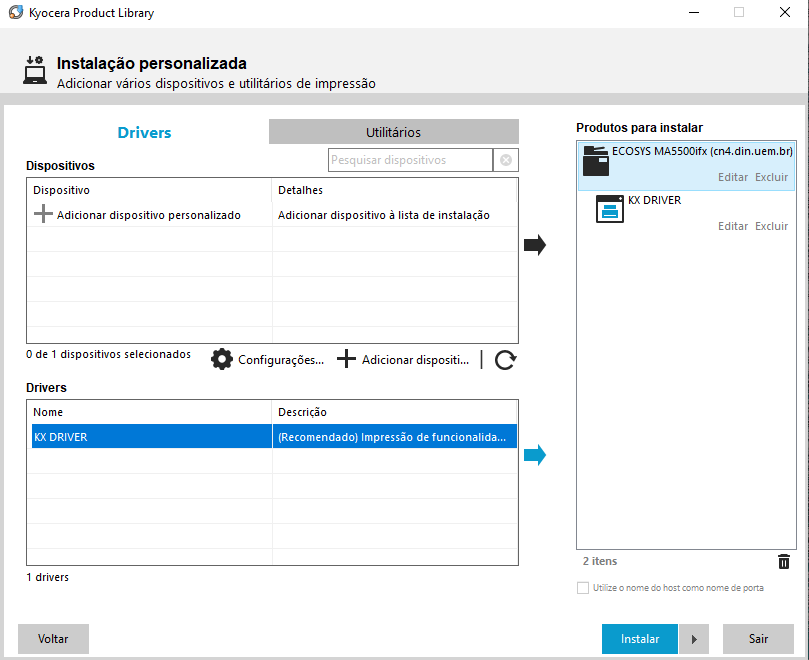Click the trash icon to delete items
Screen dimensions: 809x660
pos(784,562)
